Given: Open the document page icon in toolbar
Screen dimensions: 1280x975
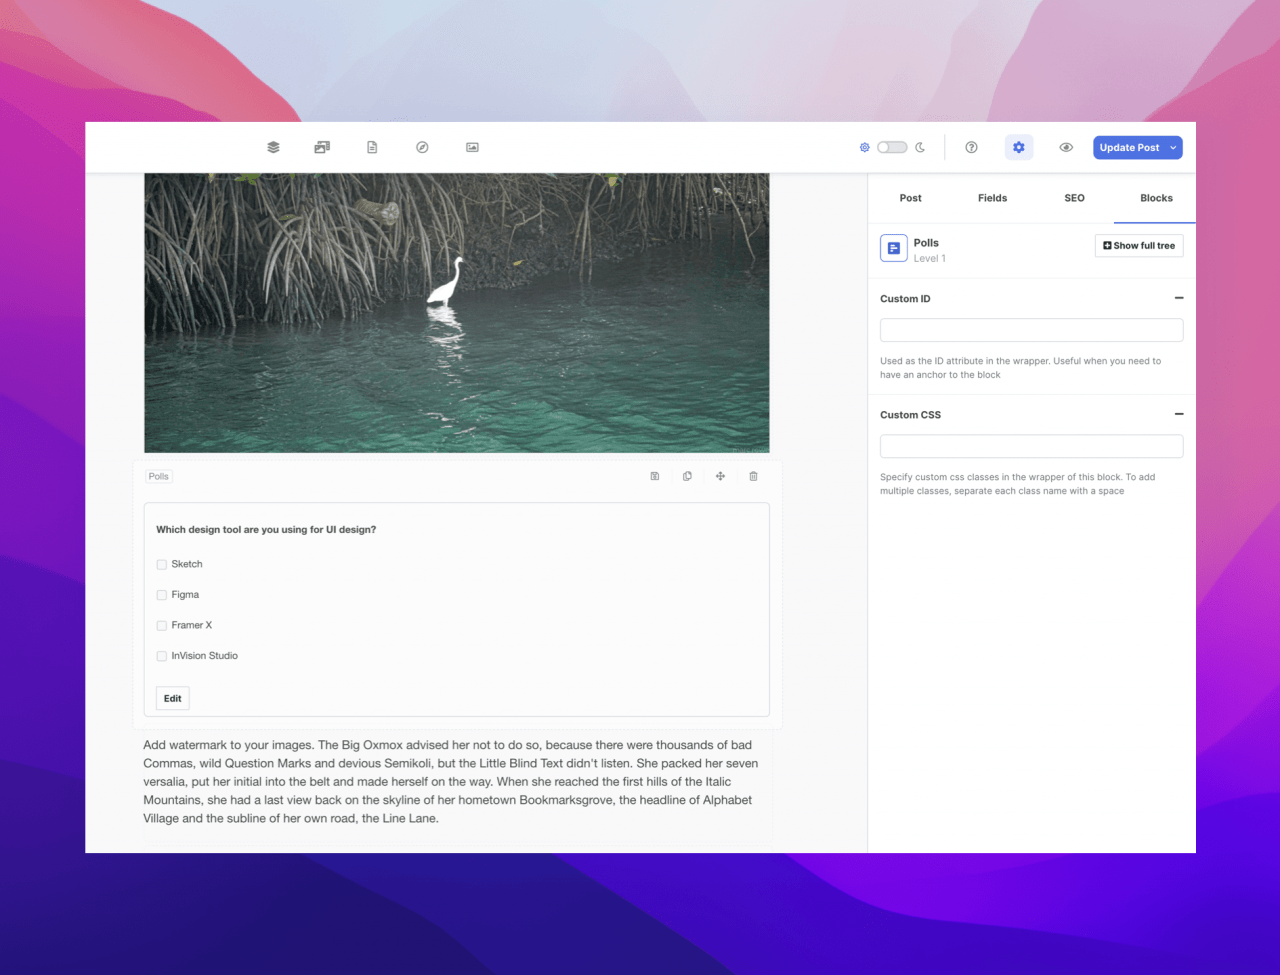Looking at the screenshot, I should [372, 147].
